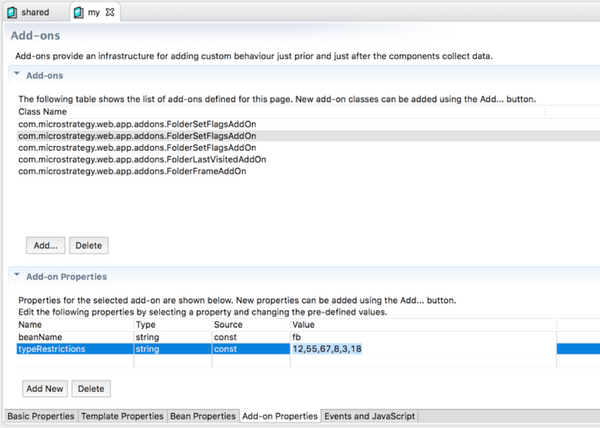Click the Add... button under the add-ons table
This screenshot has width=600, height=428.
pos(46,246)
